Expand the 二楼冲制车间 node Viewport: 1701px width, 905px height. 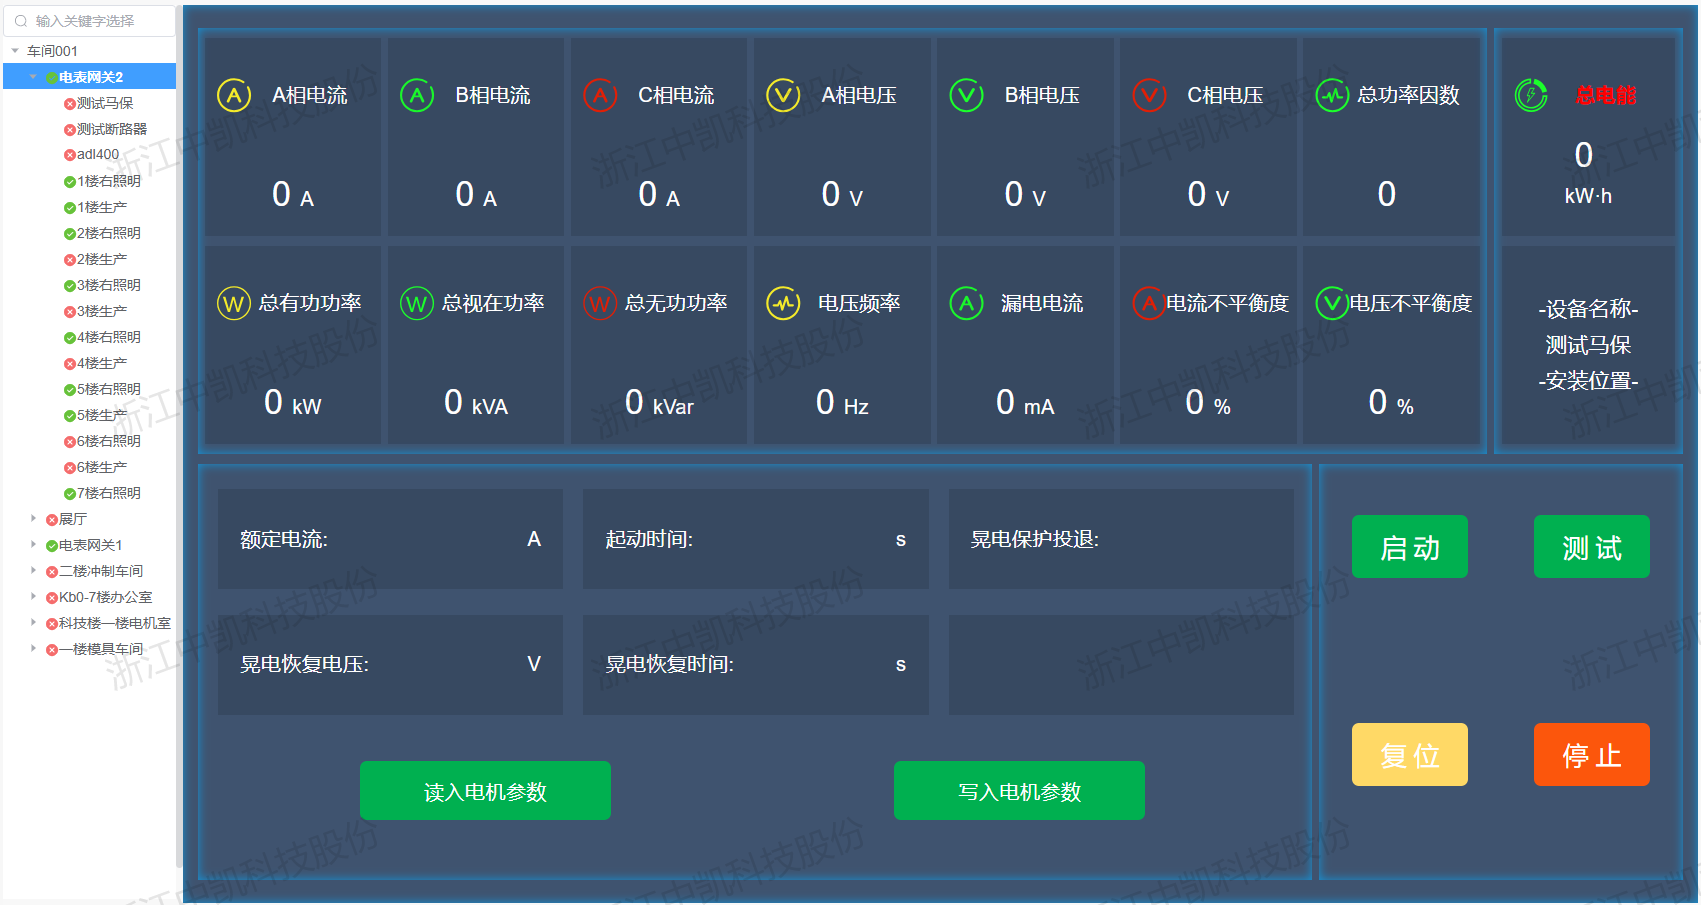[x=33, y=571]
